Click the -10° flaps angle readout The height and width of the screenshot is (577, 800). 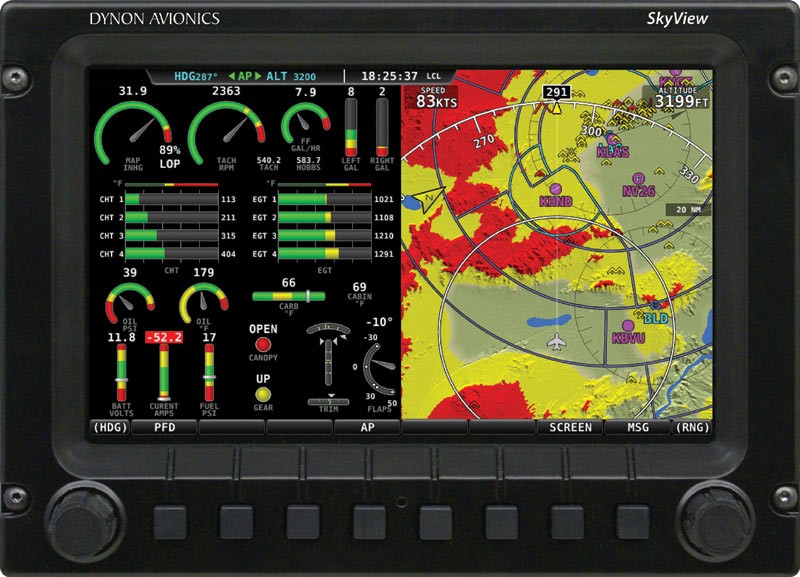click(x=380, y=322)
